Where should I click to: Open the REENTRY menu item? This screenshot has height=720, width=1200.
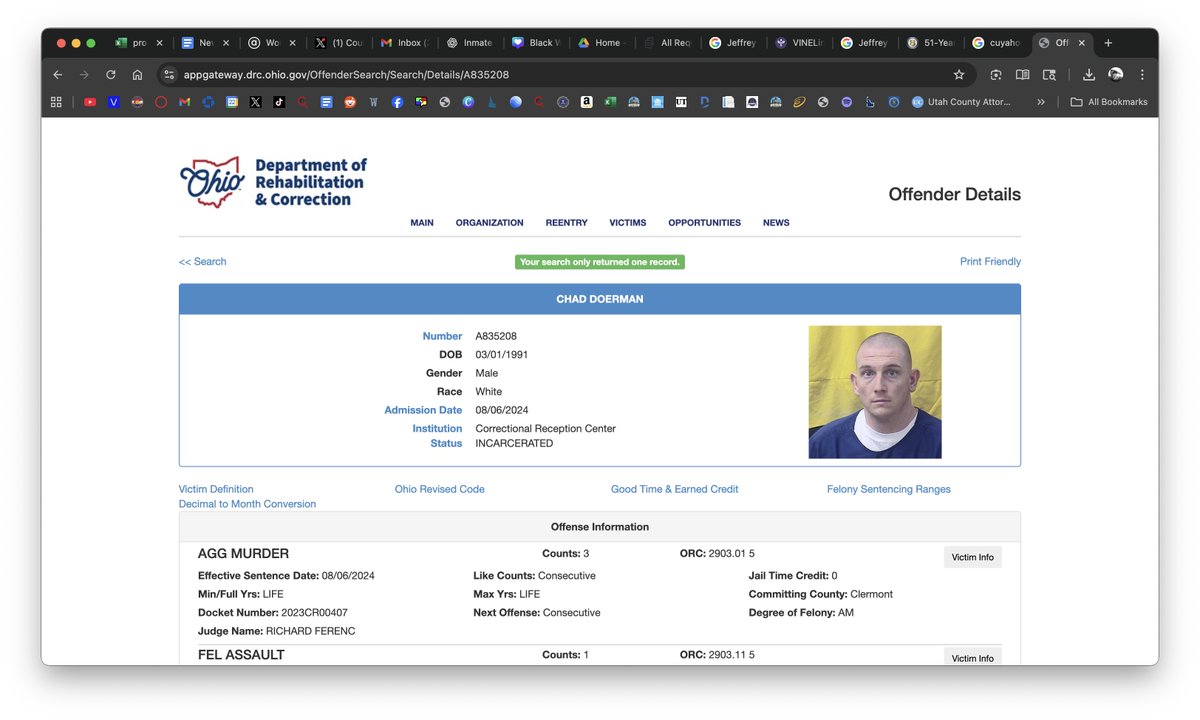tap(566, 223)
